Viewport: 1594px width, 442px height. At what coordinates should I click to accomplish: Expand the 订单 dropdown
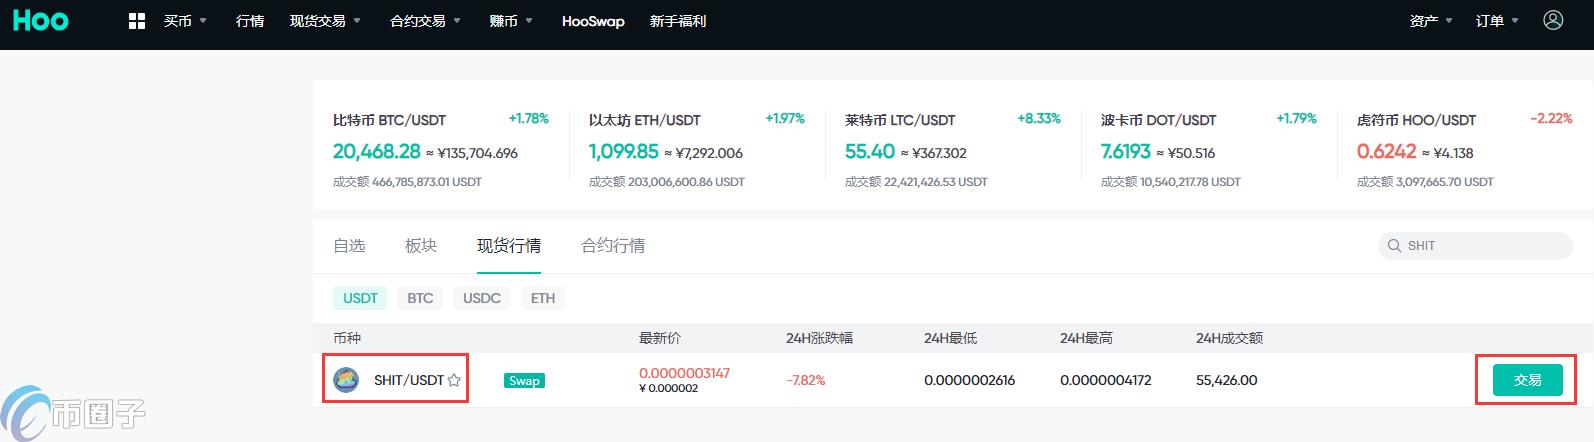1497,21
